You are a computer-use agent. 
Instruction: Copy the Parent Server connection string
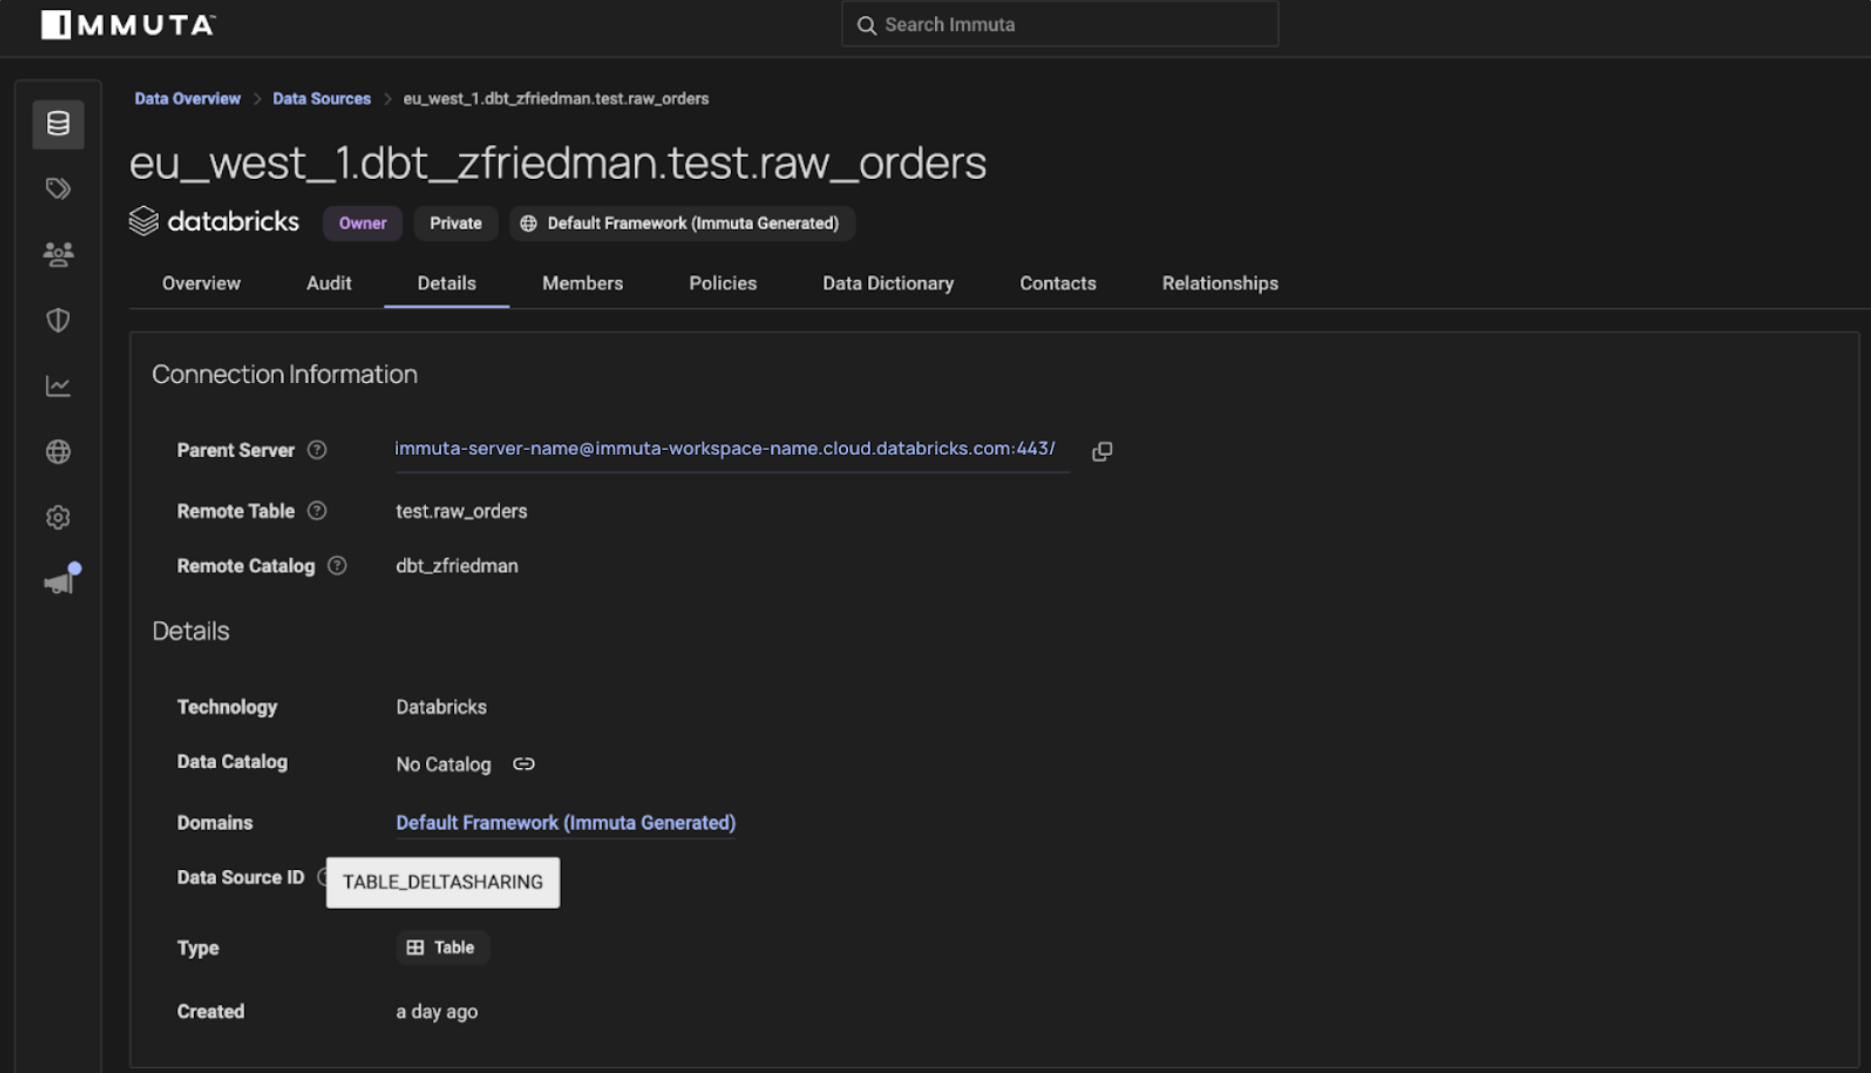click(x=1102, y=451)
